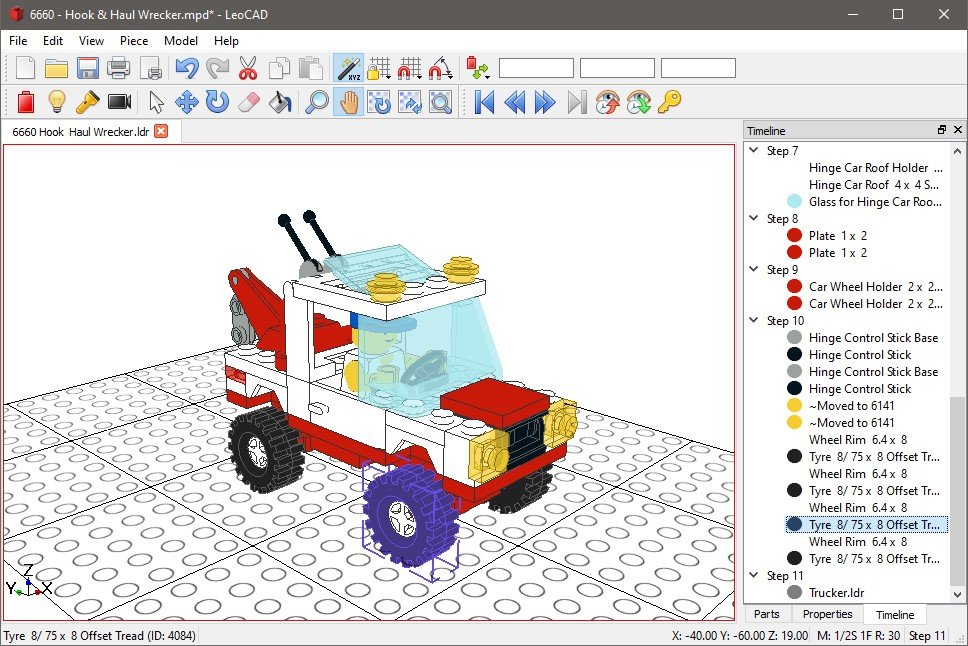Open the Piece menu
This screenshot has height=646, width=968.
(x=133, y=41)
